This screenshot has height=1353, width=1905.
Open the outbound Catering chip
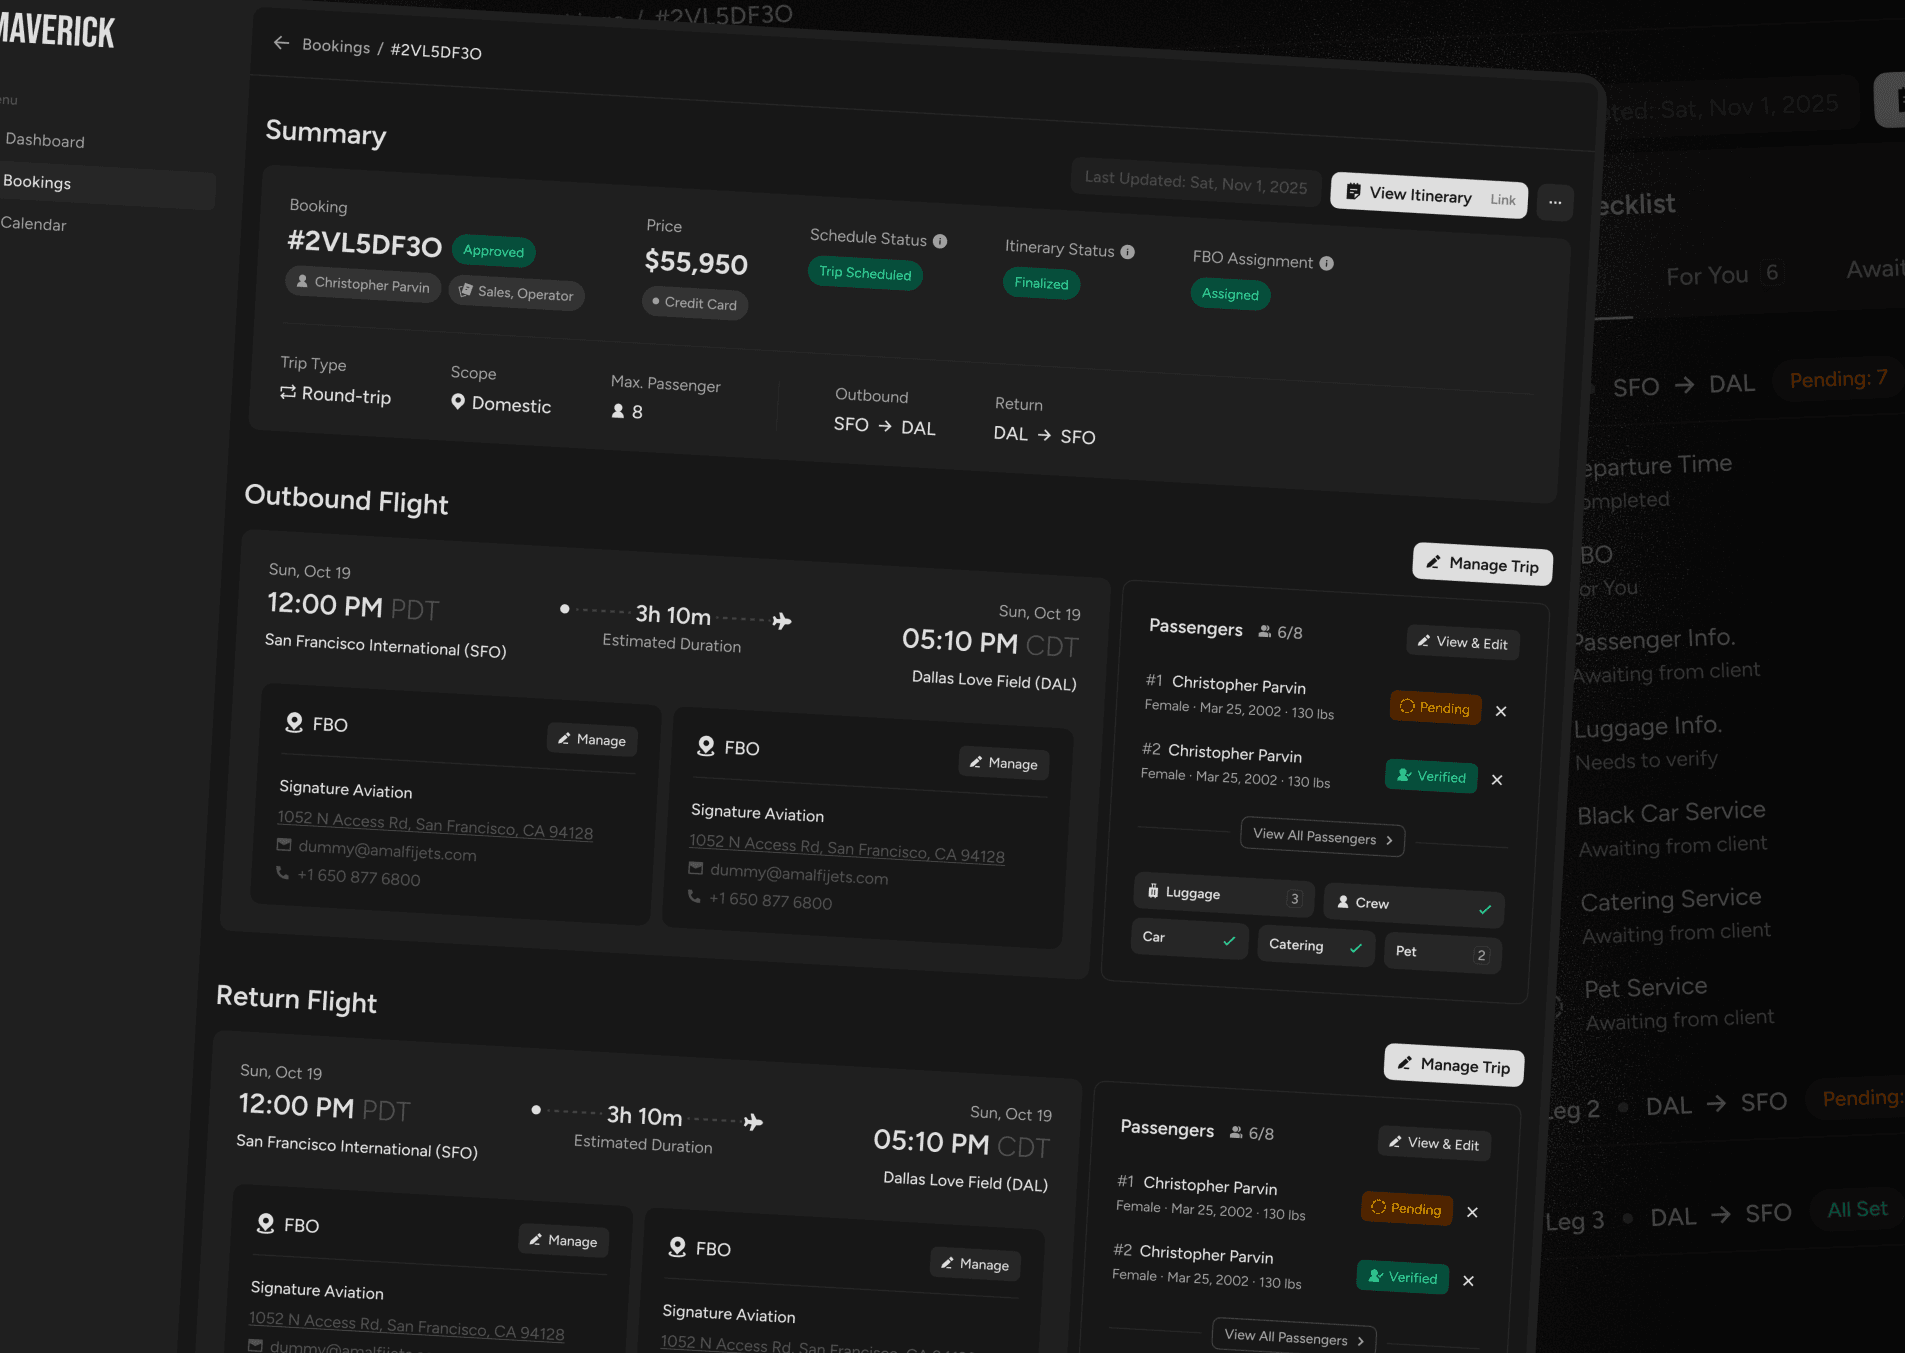[1315, 947]
